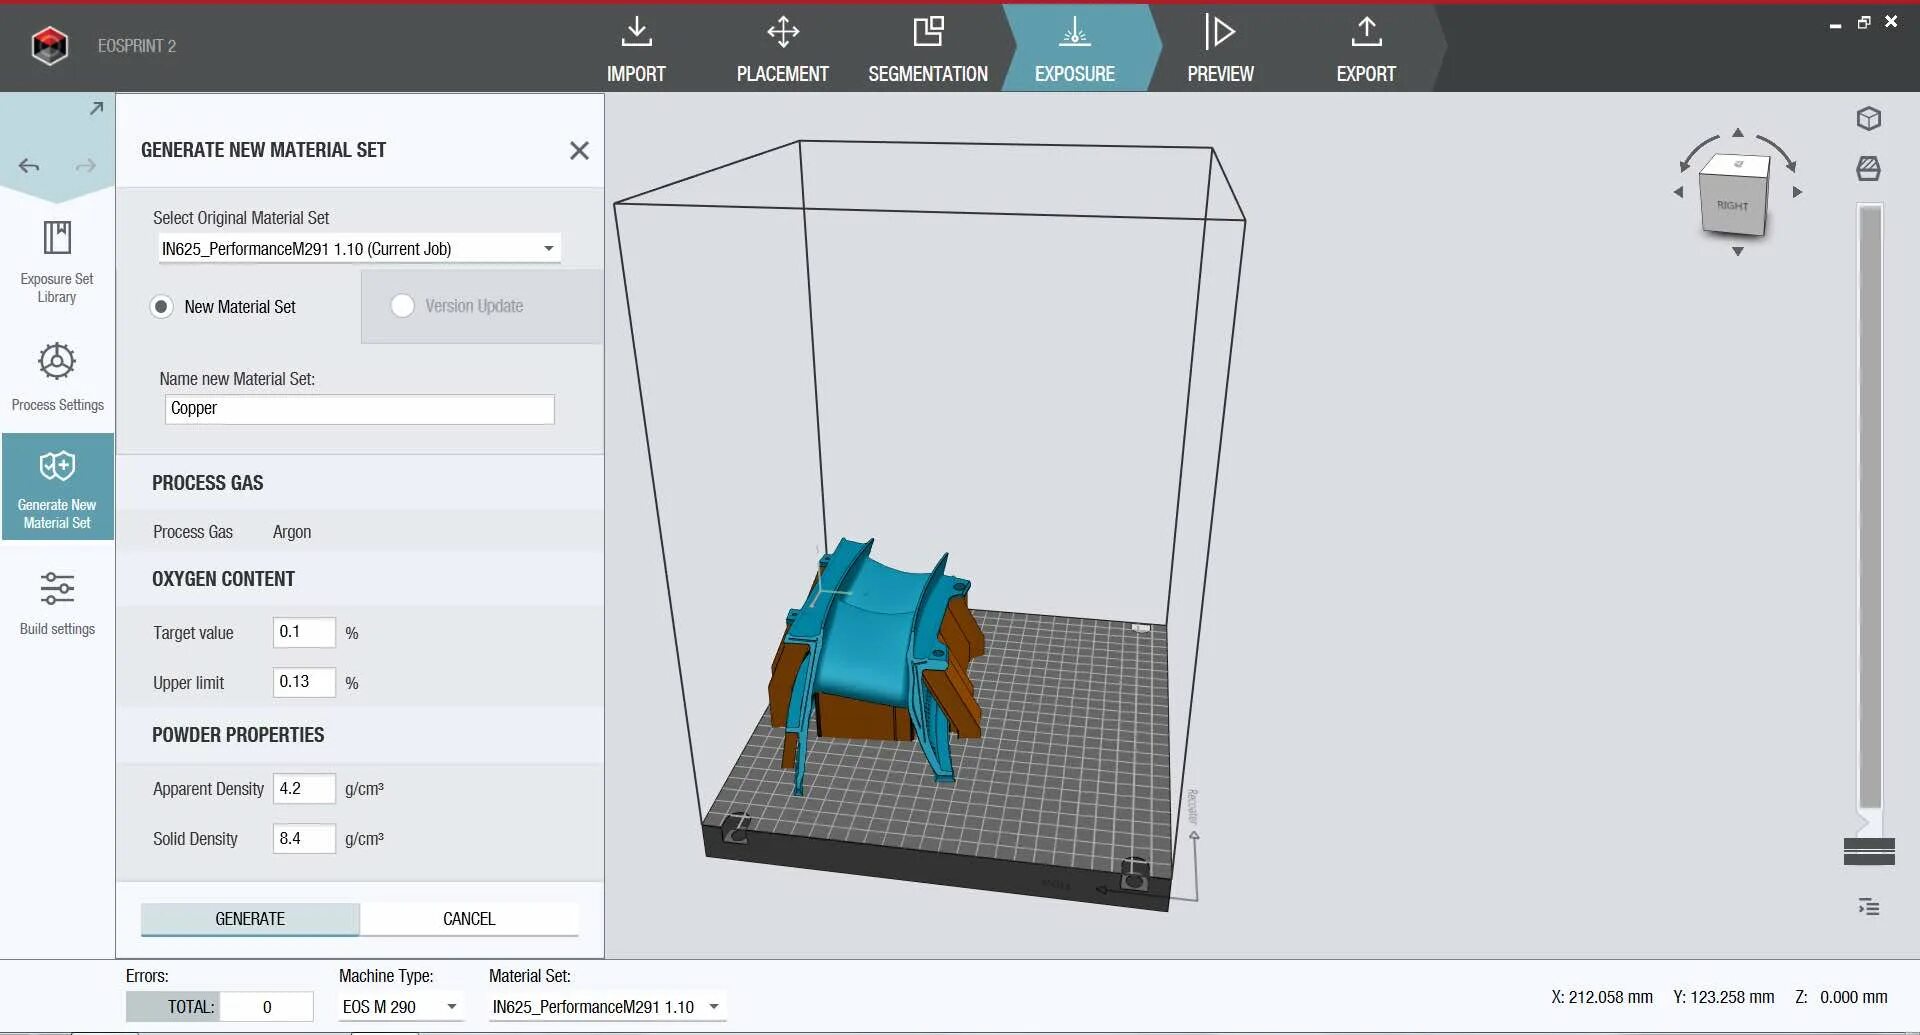Switch to the Segmentation step
This screenshot has width=1920, height=1035.
point(928,48)
